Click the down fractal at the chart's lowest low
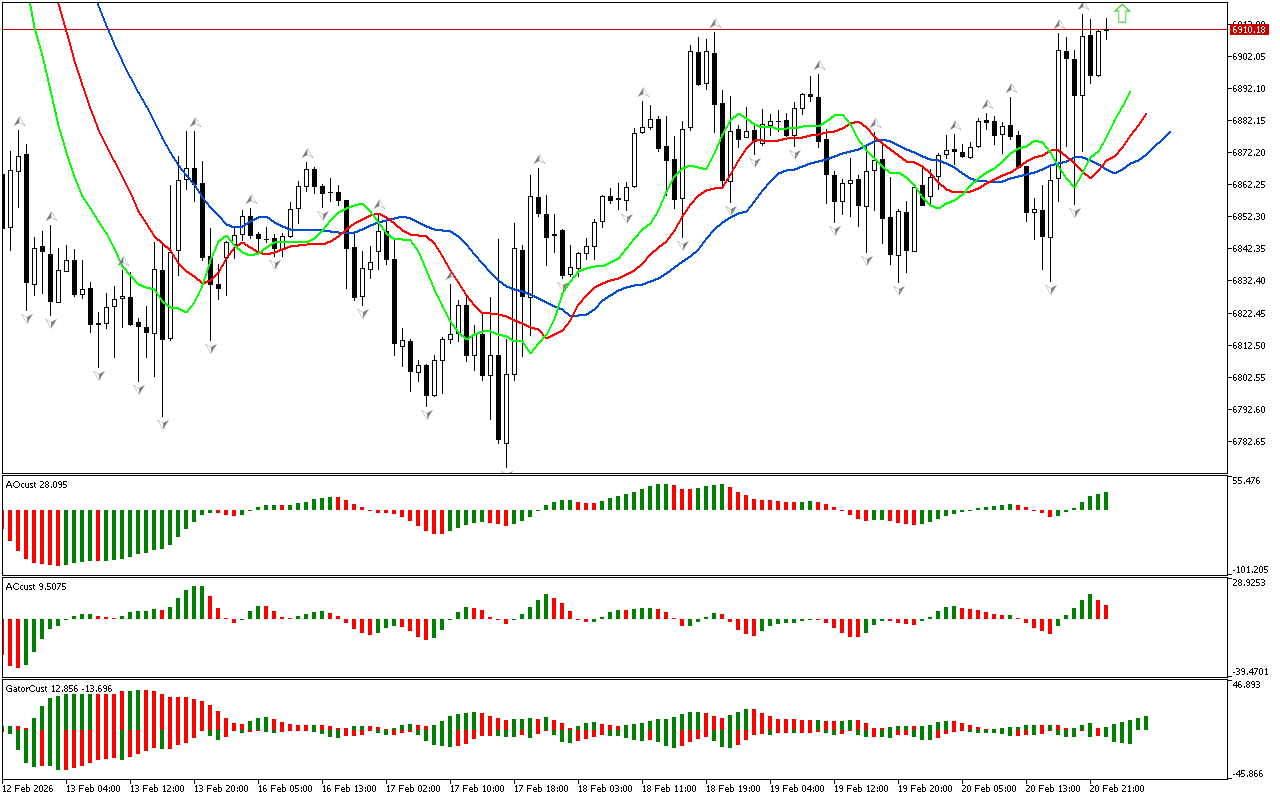1280x800 pixels. click(507, 470)
